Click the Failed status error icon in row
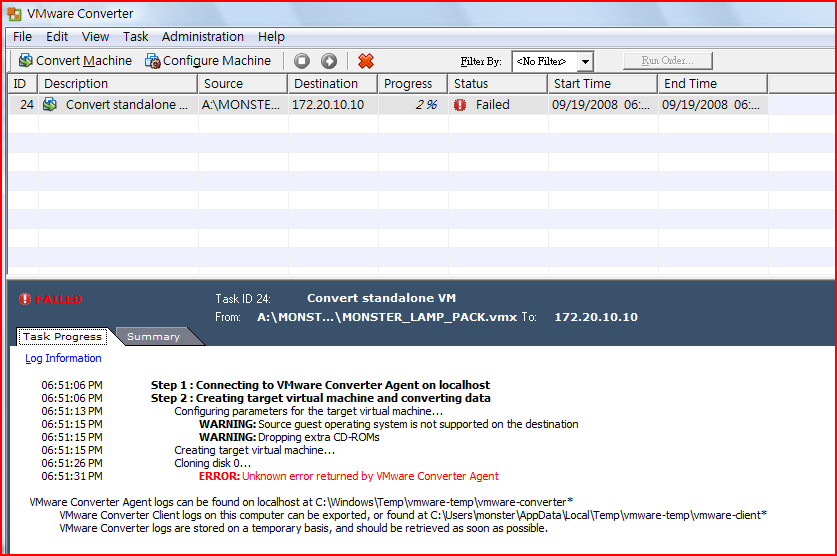The width and height of the screenshot is (837, 556). point(460,105)
